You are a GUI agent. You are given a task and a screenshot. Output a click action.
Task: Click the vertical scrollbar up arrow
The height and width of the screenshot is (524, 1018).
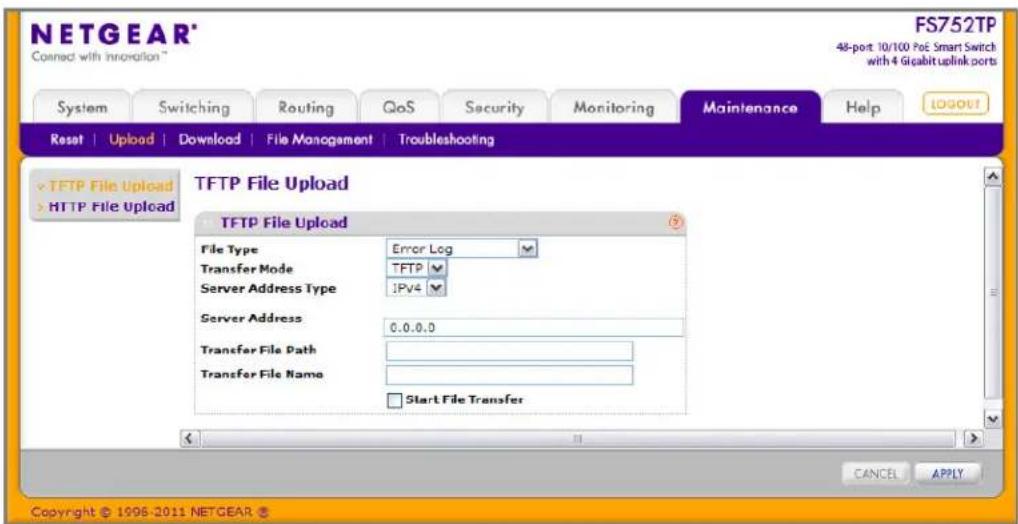click(991, 176)
